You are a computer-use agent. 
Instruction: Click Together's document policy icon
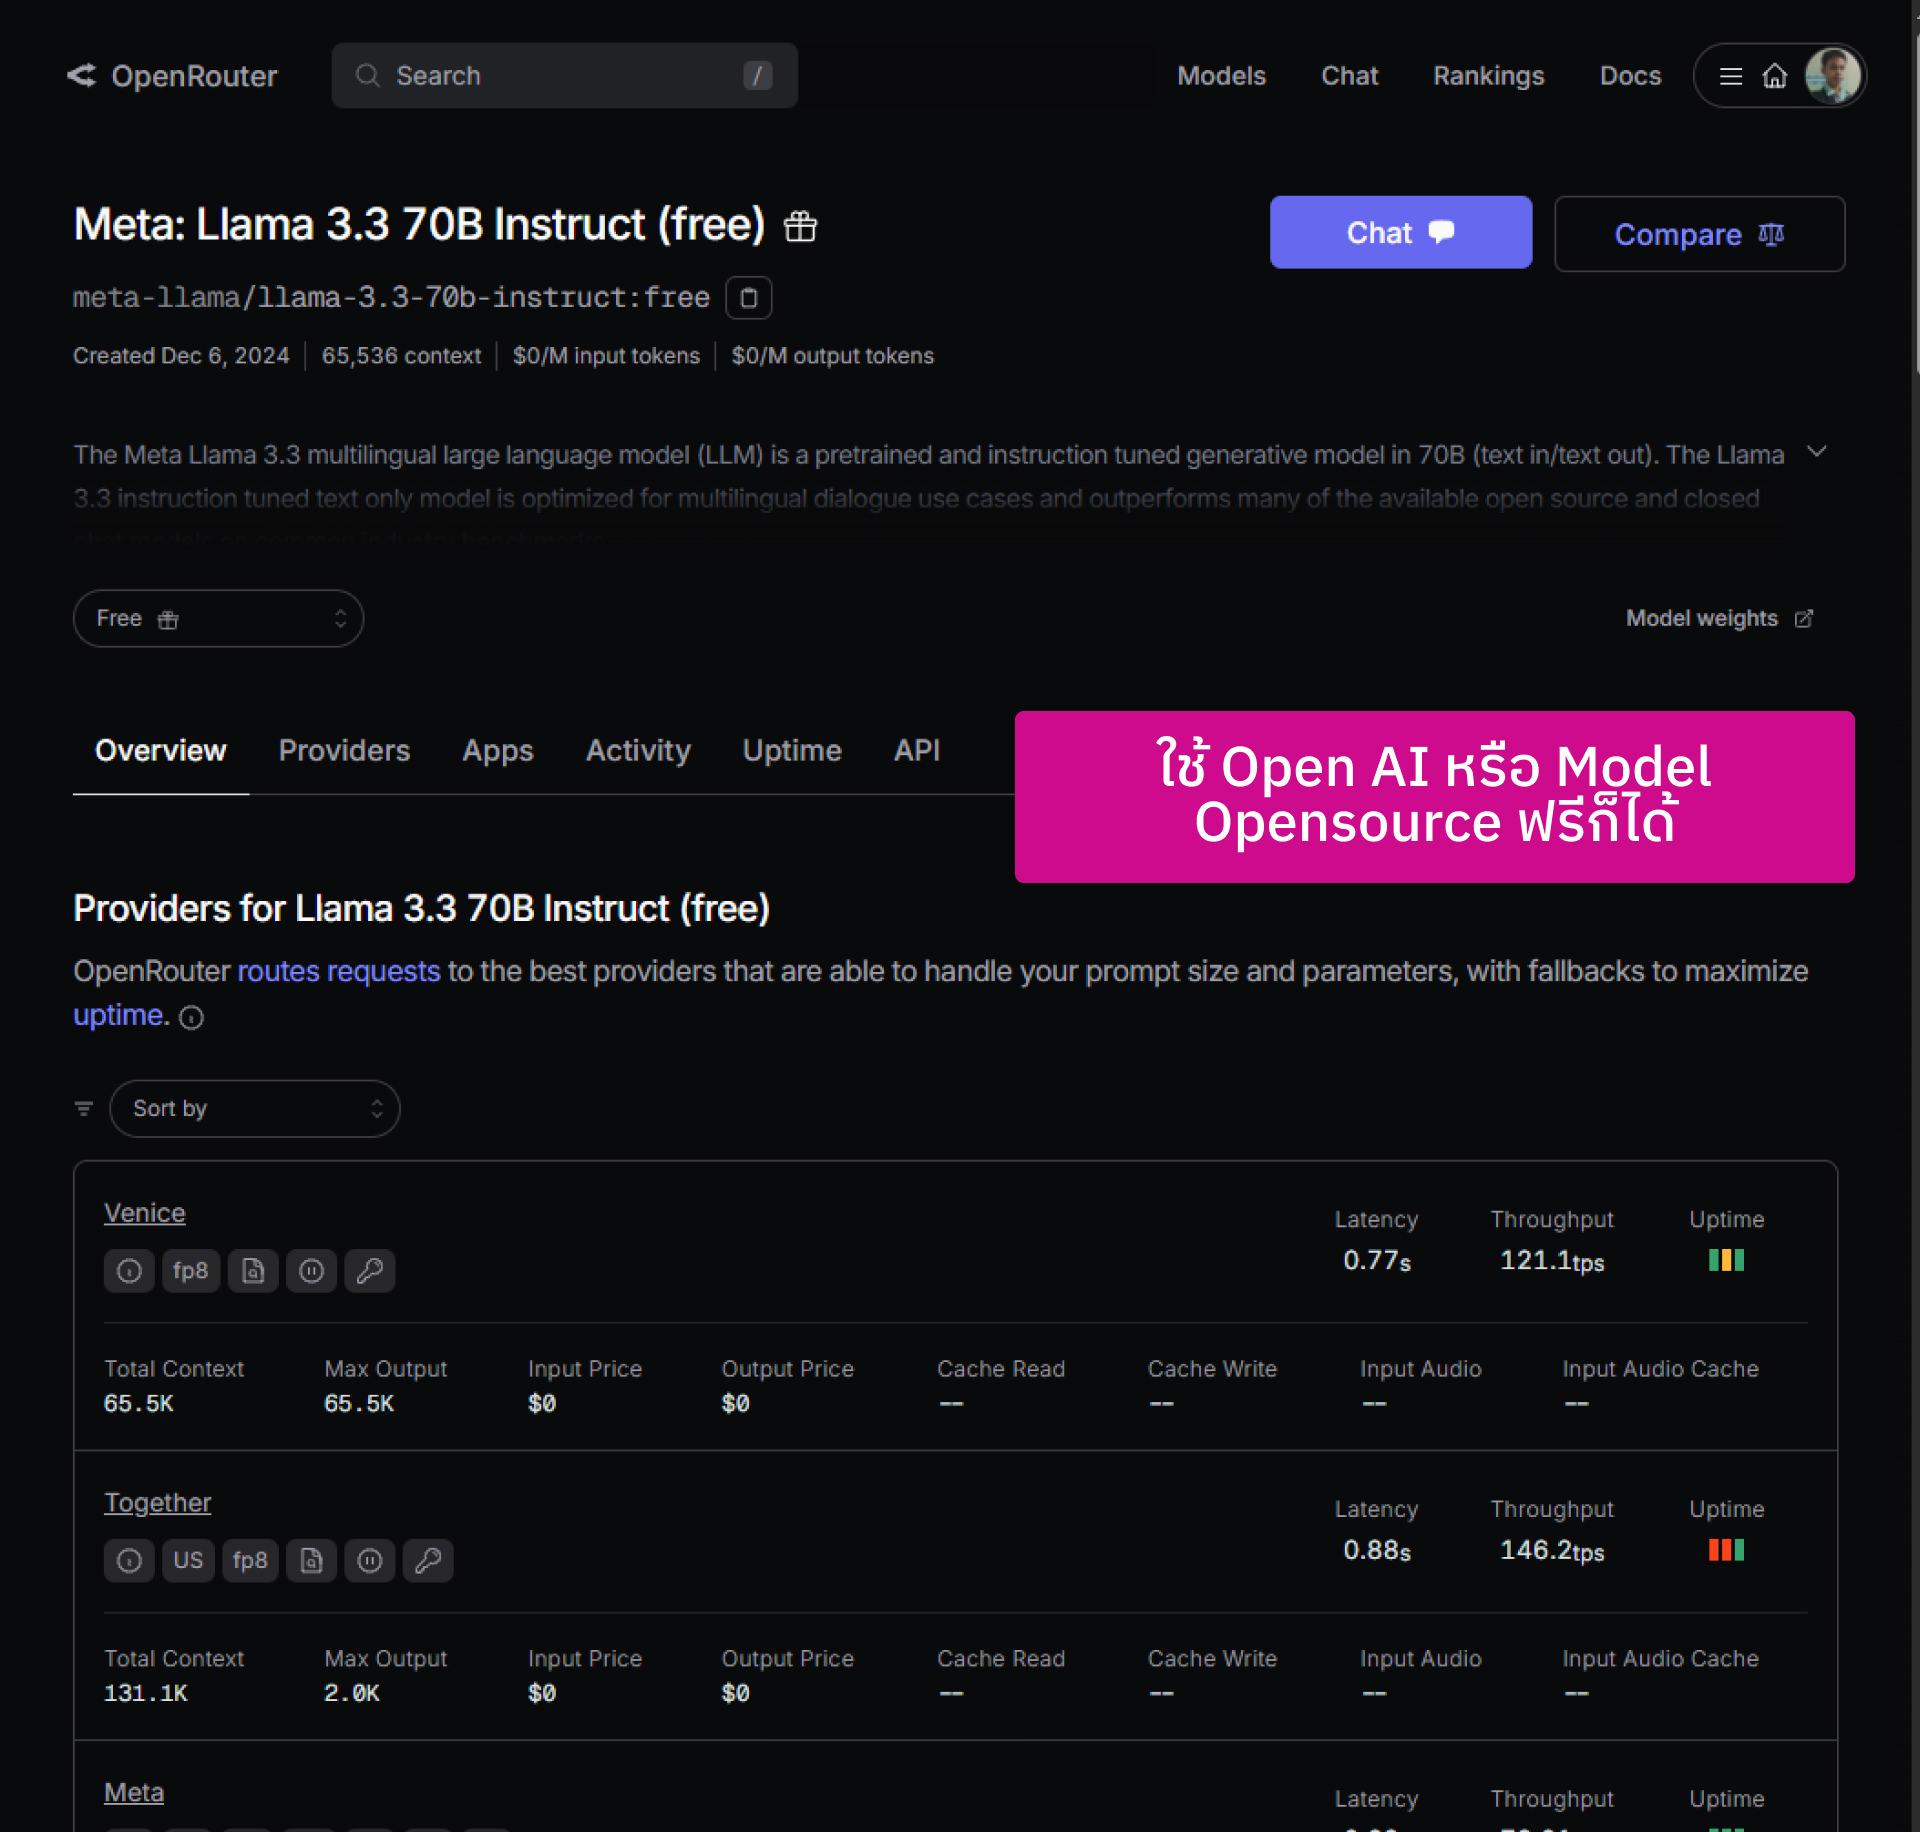[311, 1561]
